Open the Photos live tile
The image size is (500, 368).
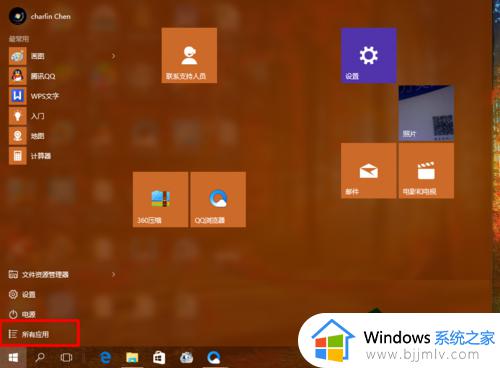426,113
